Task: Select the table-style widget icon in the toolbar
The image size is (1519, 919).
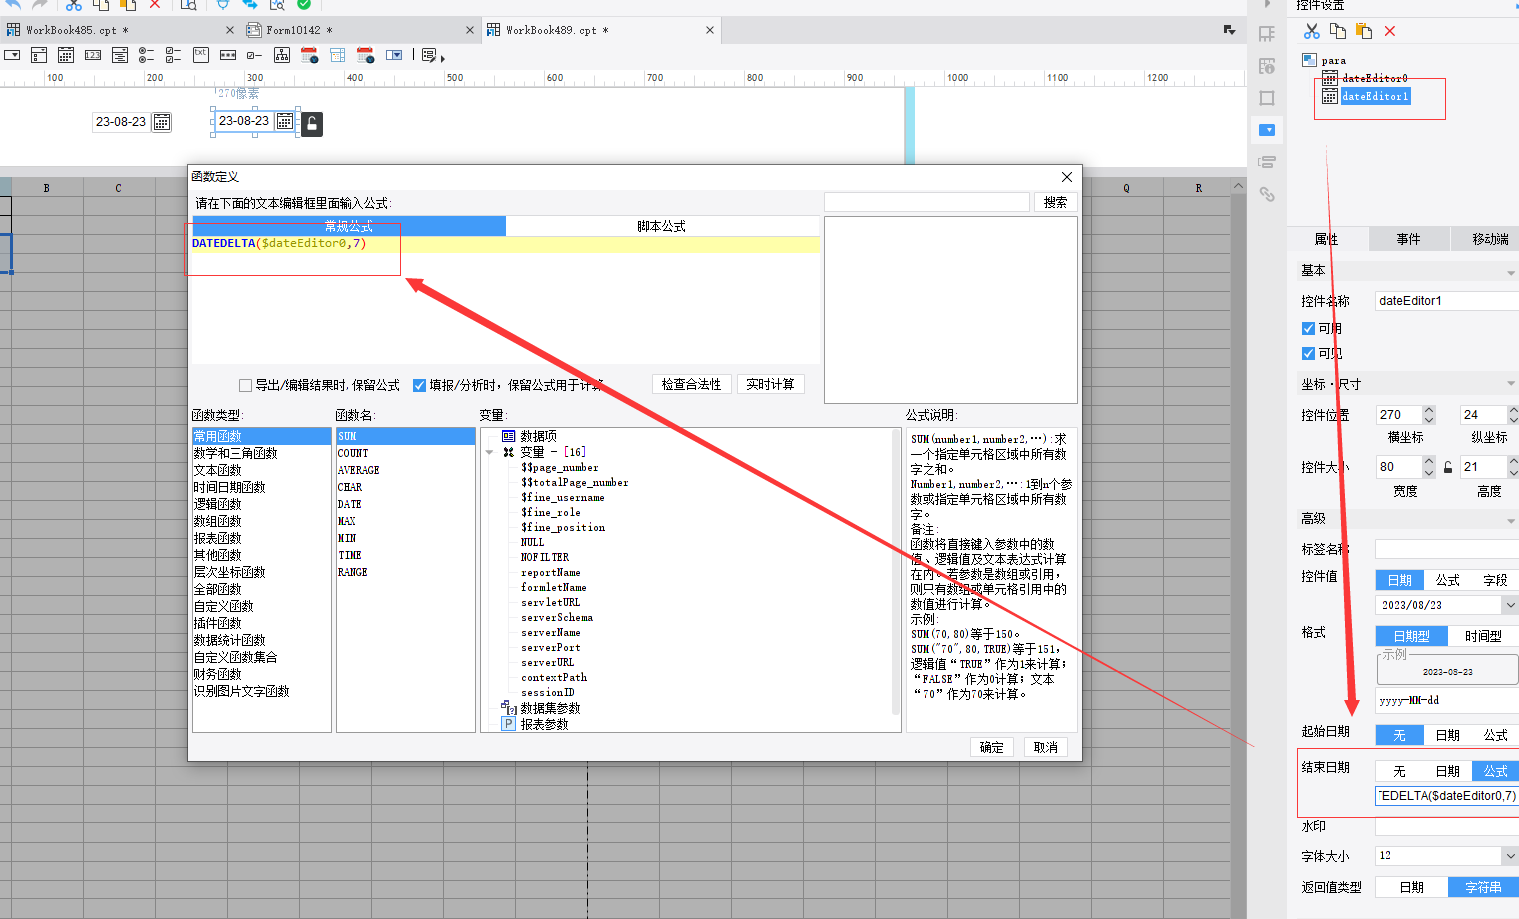Action: click(x=337, y=55)
